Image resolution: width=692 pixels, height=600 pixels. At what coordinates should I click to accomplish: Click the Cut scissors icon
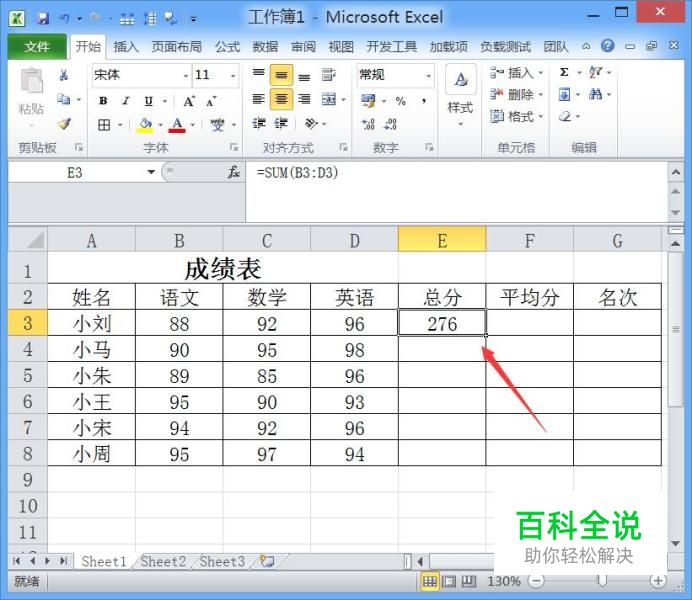[x=64, y=75]
